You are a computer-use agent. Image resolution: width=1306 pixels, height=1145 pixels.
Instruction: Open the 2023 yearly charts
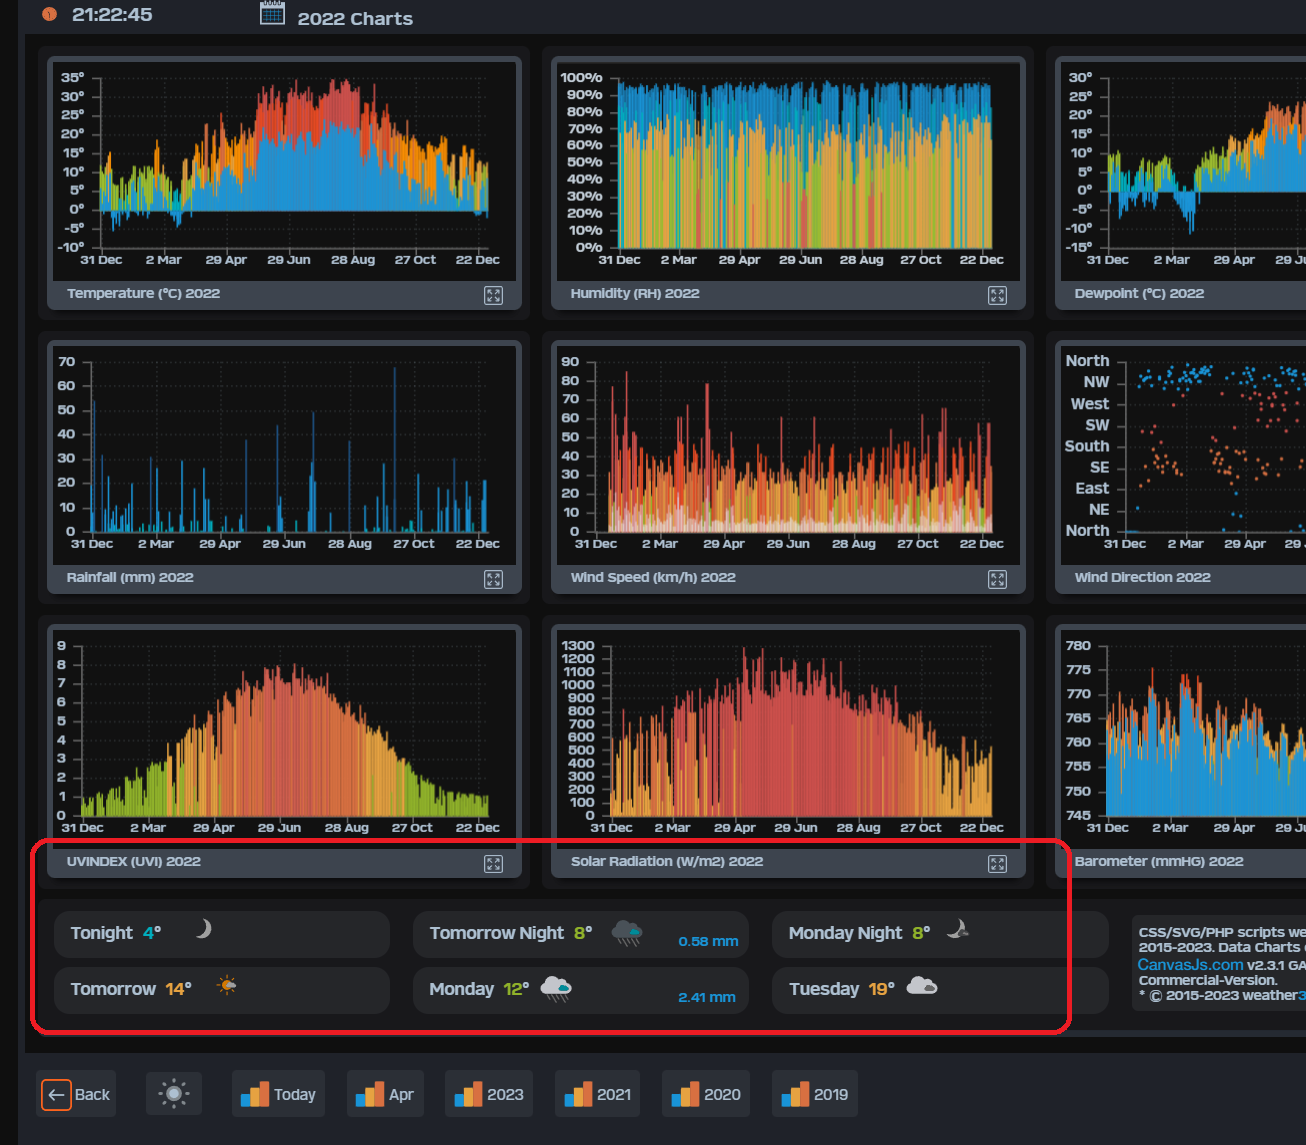tap(489, 1094)
